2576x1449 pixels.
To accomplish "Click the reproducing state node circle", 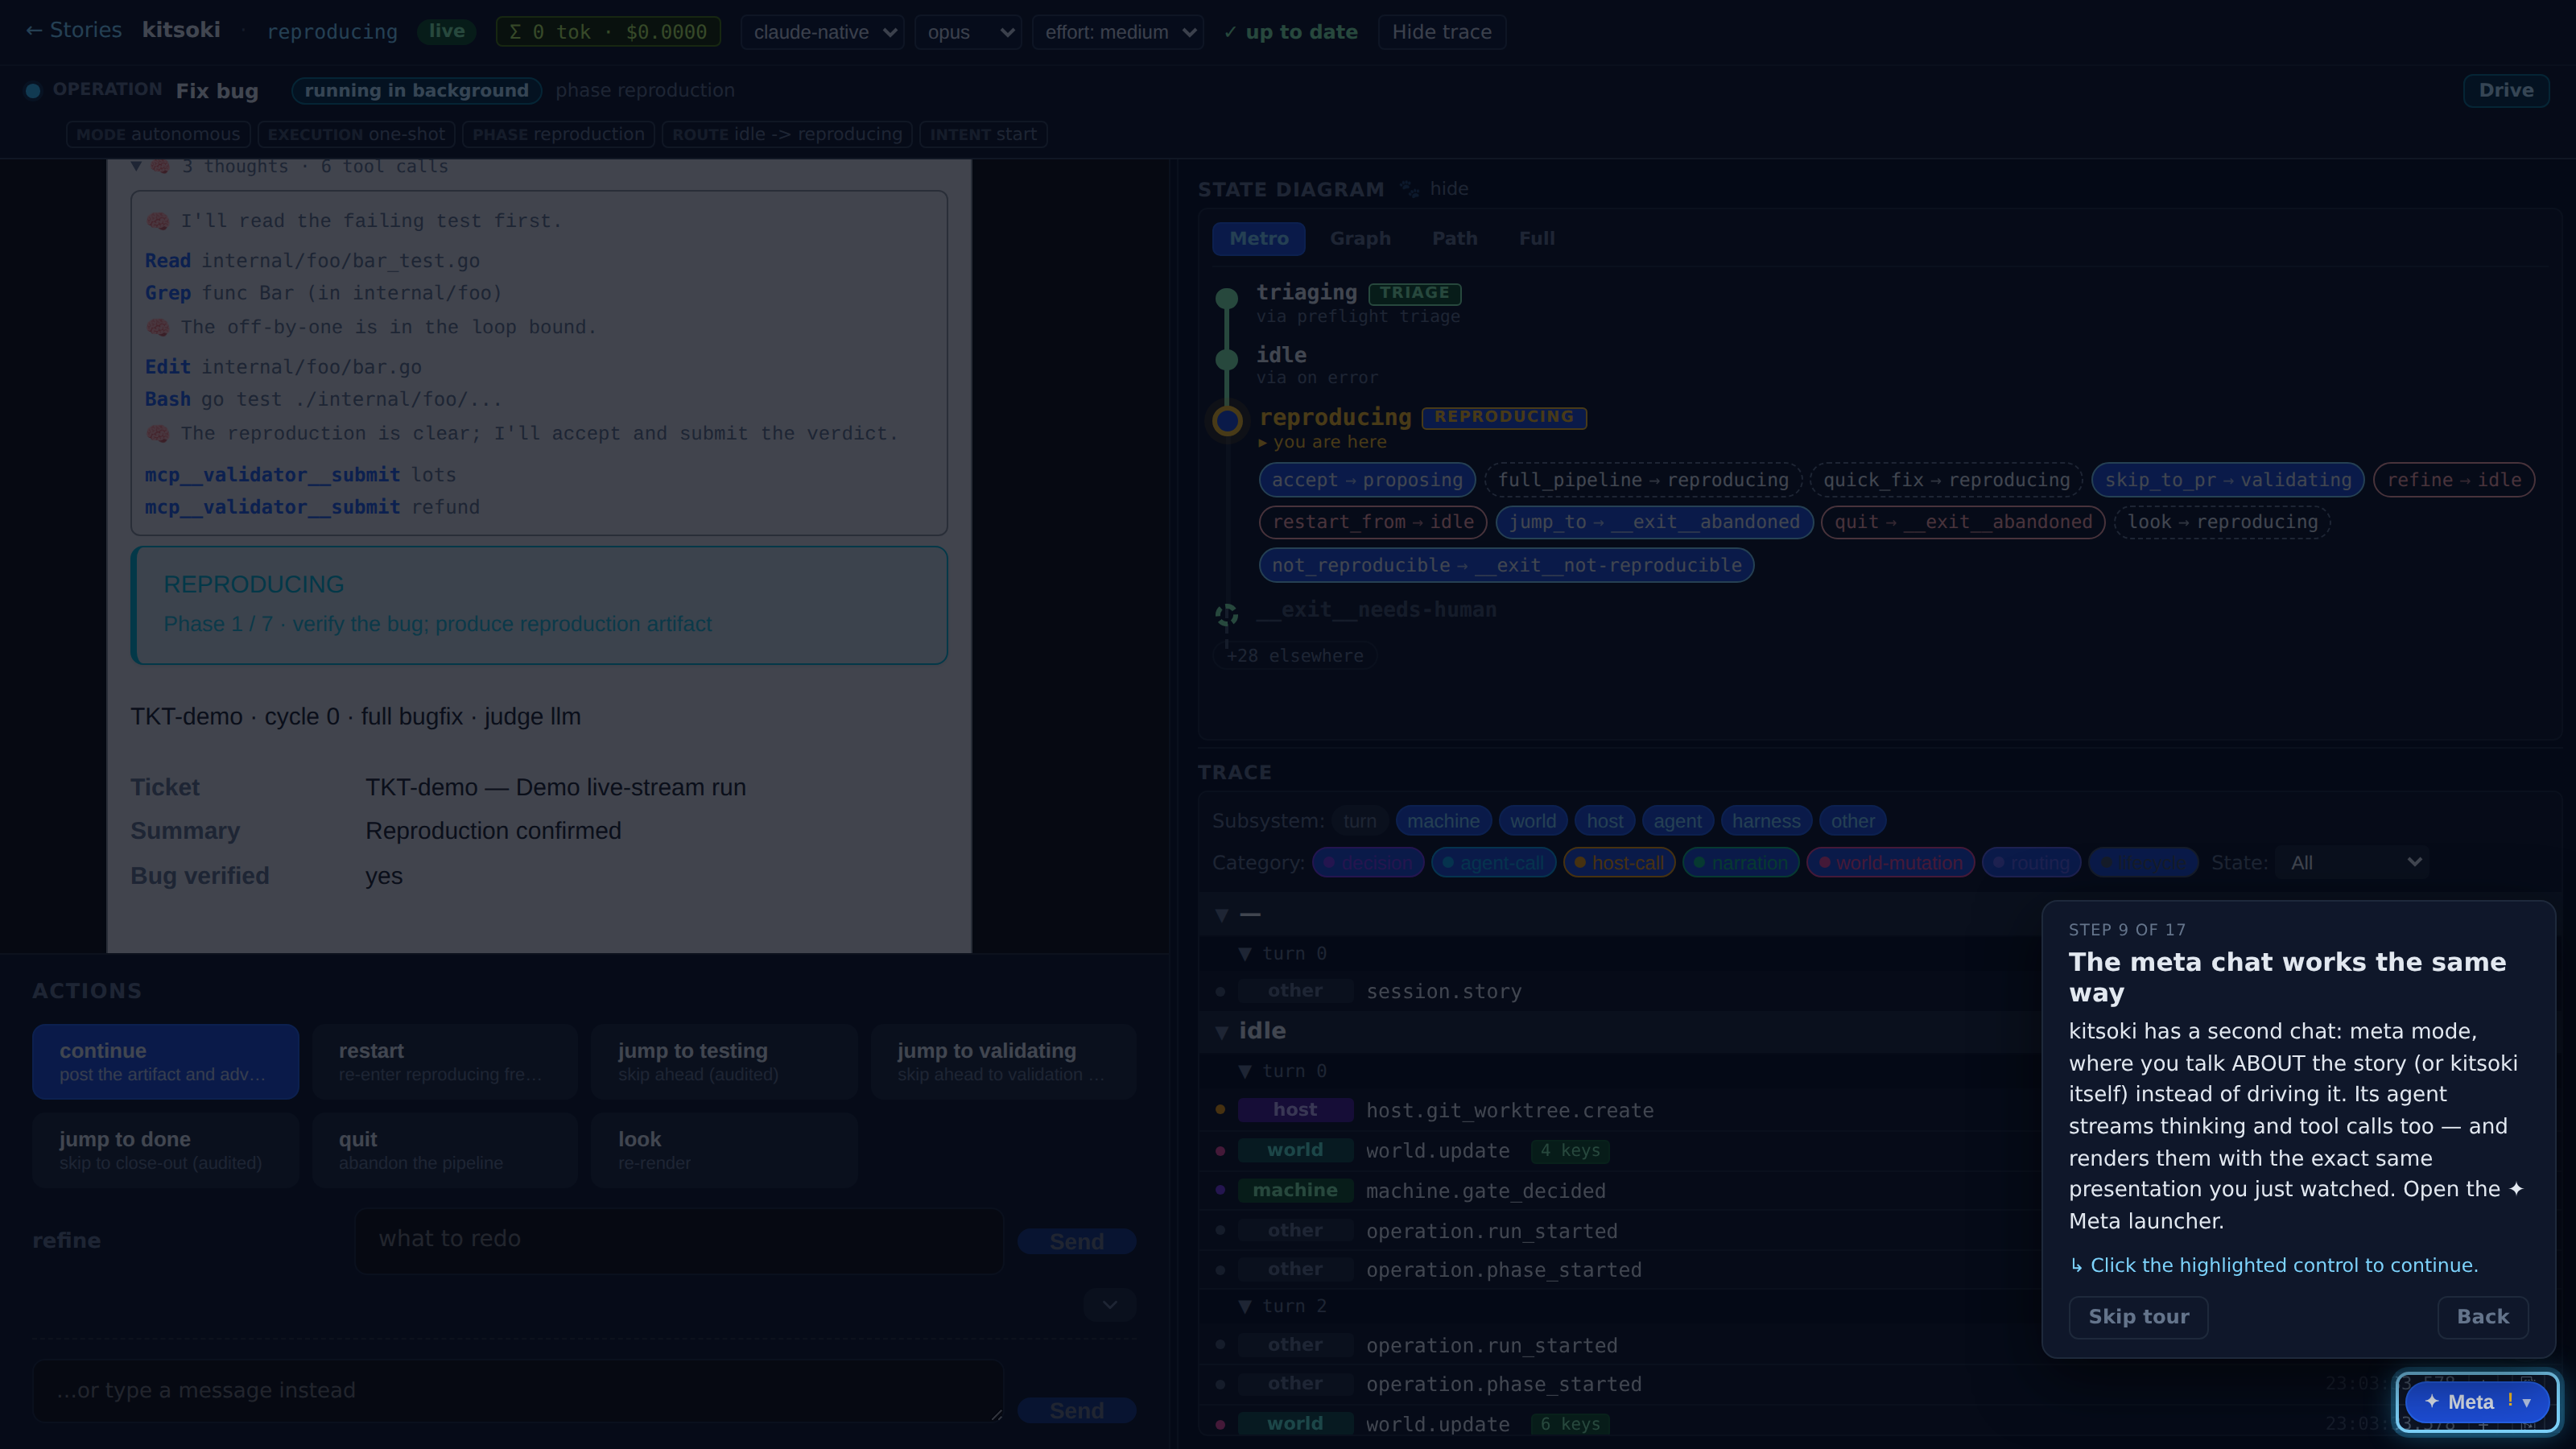I will 1227,420.
